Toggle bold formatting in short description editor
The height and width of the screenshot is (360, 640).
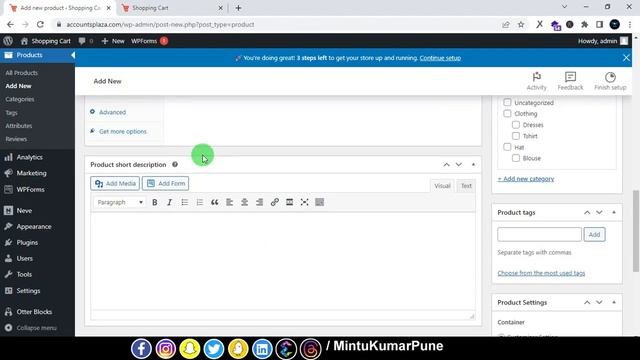(155, 202)
